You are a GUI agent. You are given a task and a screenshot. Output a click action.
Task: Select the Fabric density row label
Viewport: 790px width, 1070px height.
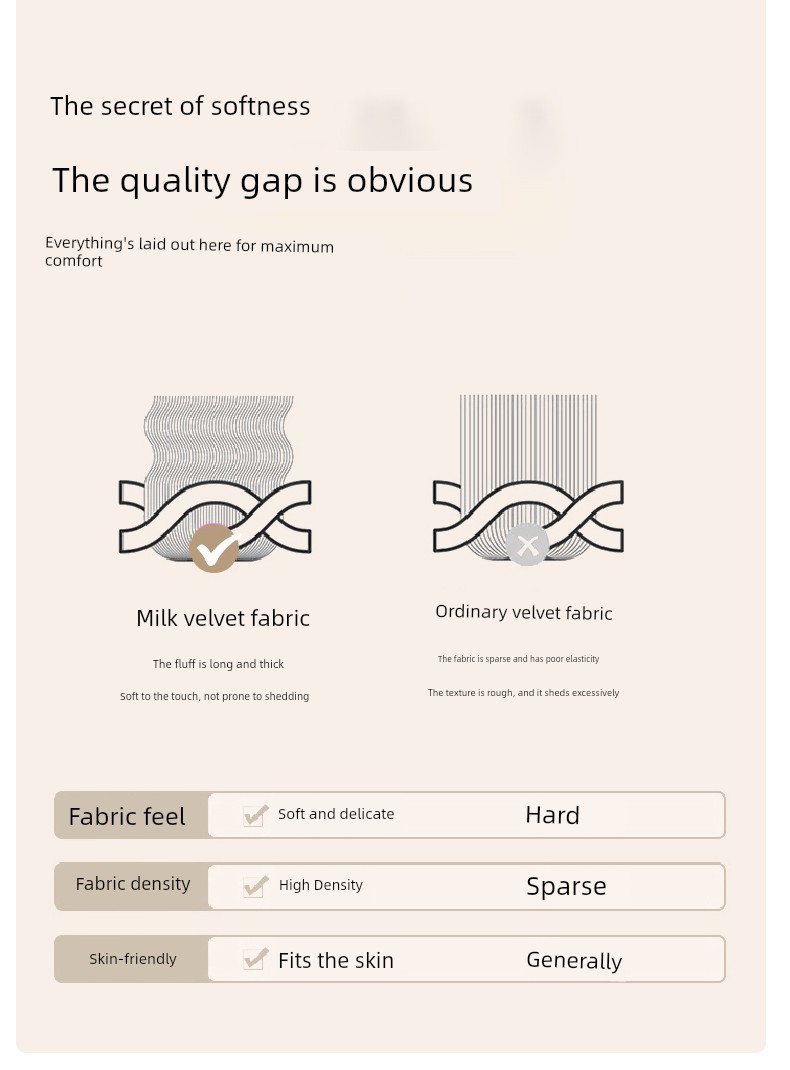(133, 884)
